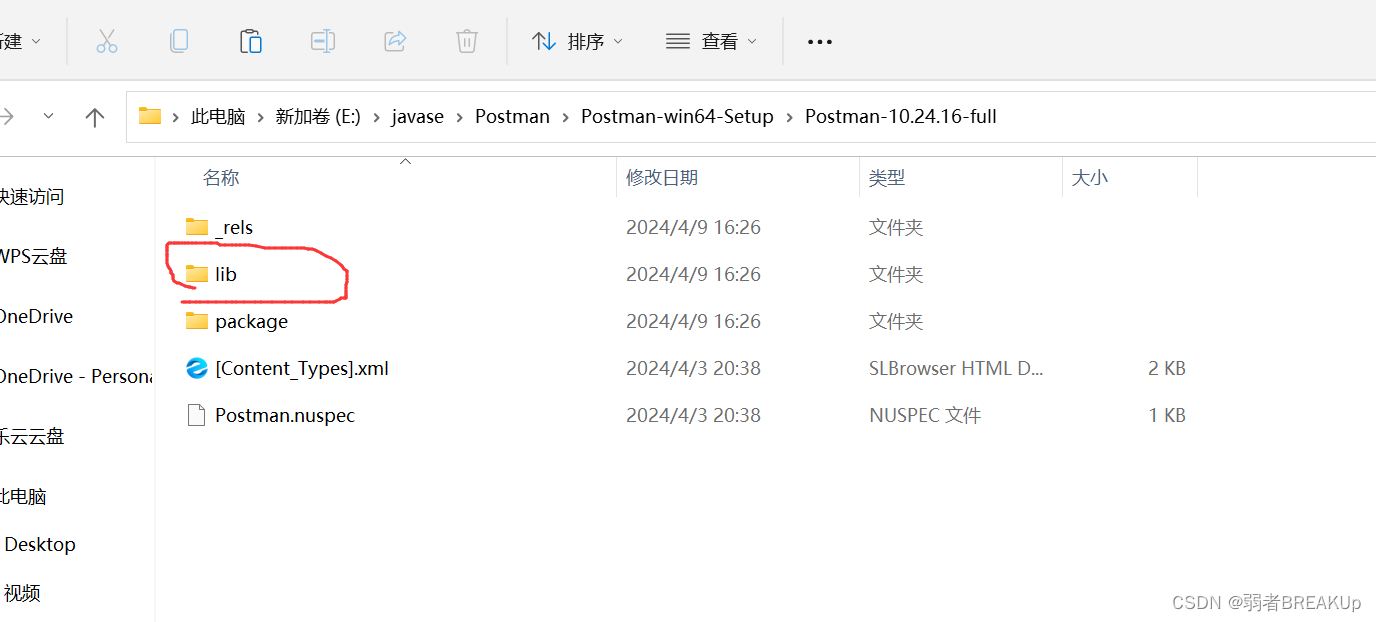1376x622 pixels.
Task: Click Postman-10.24.16-full breadcrumb
Action: click(x=901, y=117)
